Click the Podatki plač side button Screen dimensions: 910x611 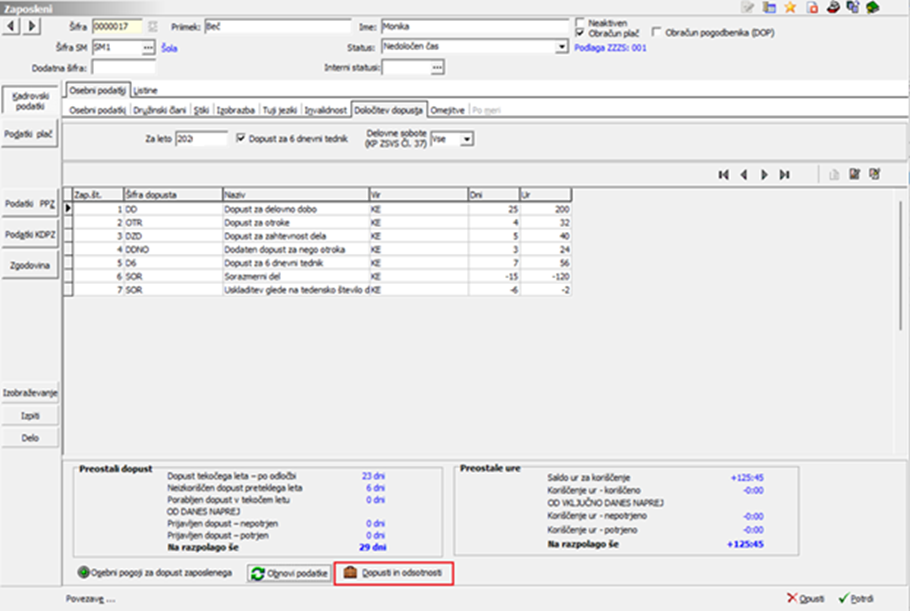(29, 135)
